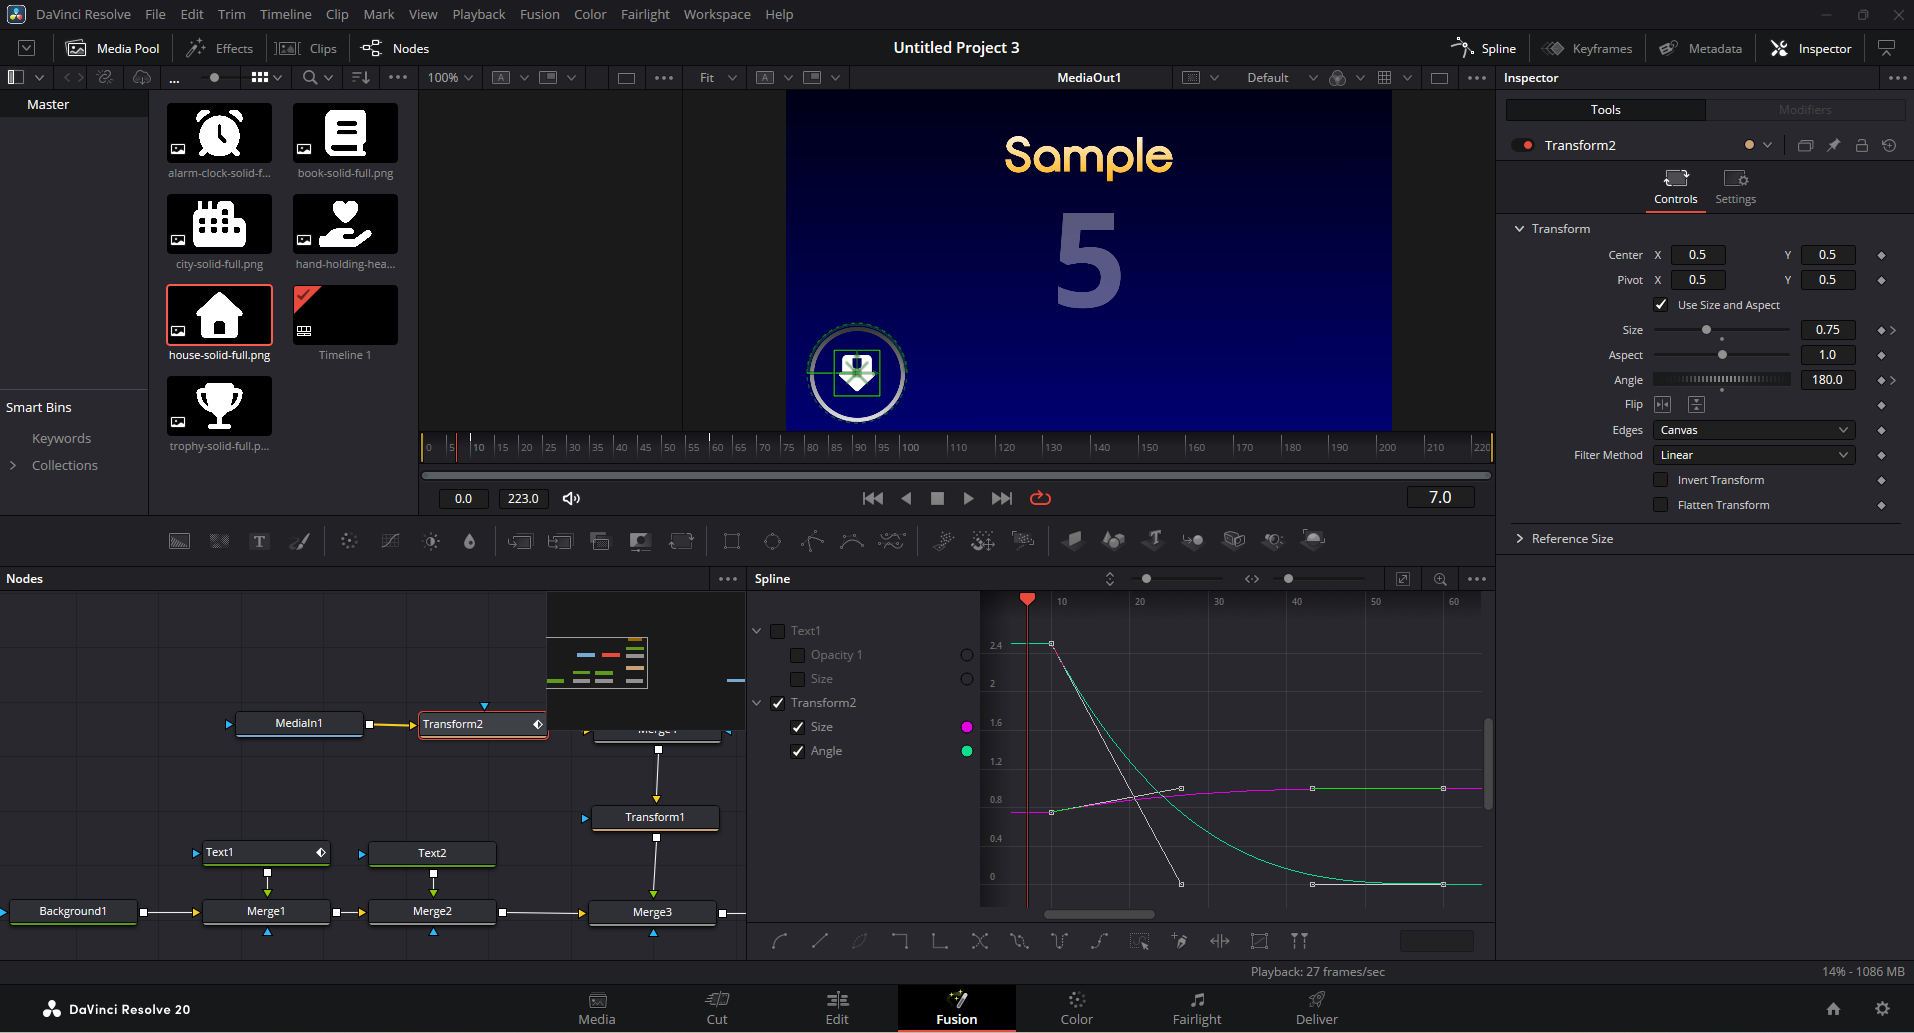Open the Edges dropdown set to Canvas

click(1753, 430)
